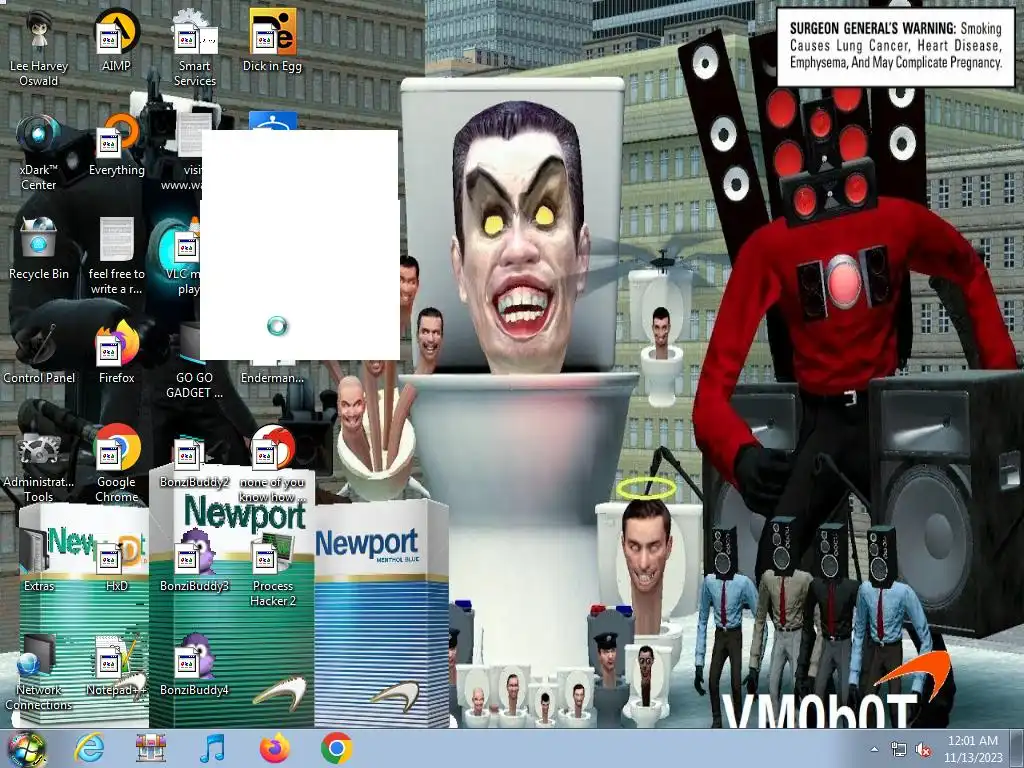
Task: Launch Internet Explorer from the taskbar
Action: tap(89, 748)
